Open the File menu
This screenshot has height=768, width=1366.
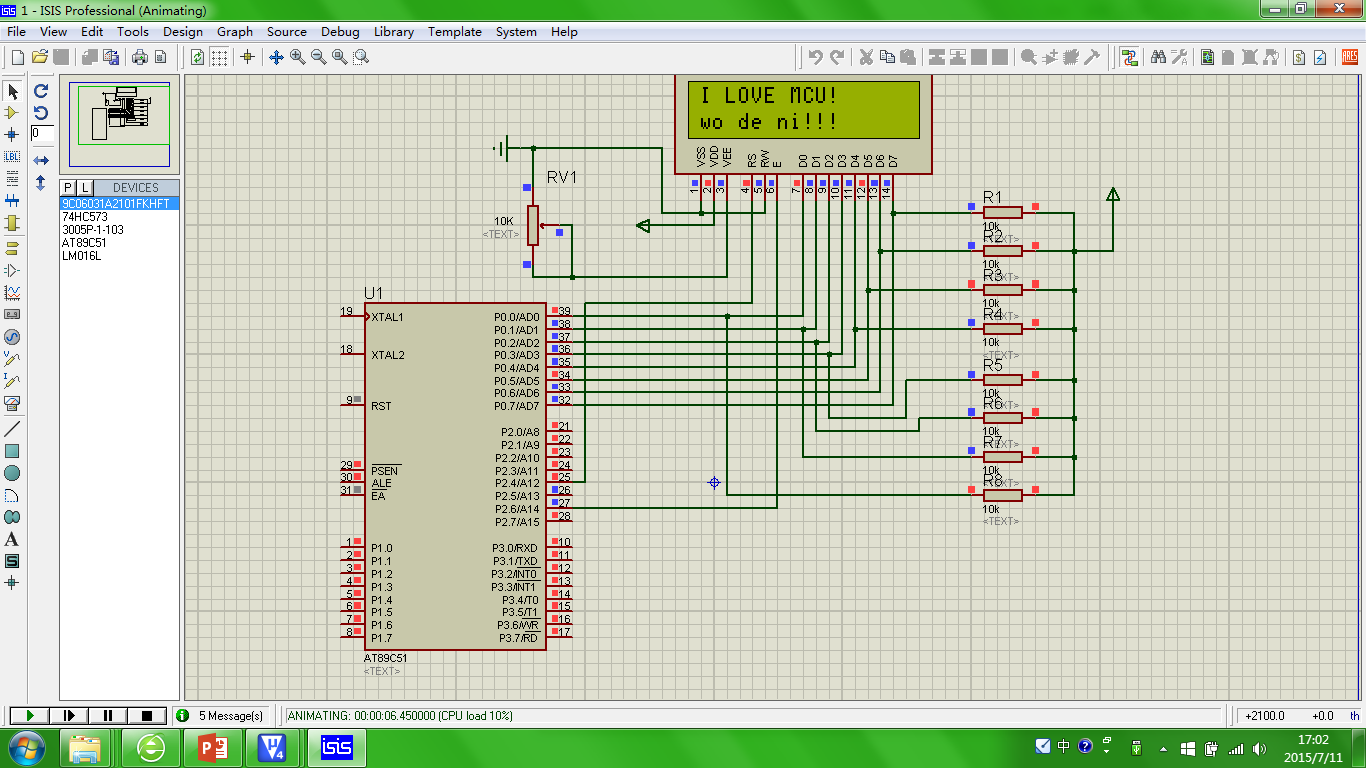(x=17, y=32)
